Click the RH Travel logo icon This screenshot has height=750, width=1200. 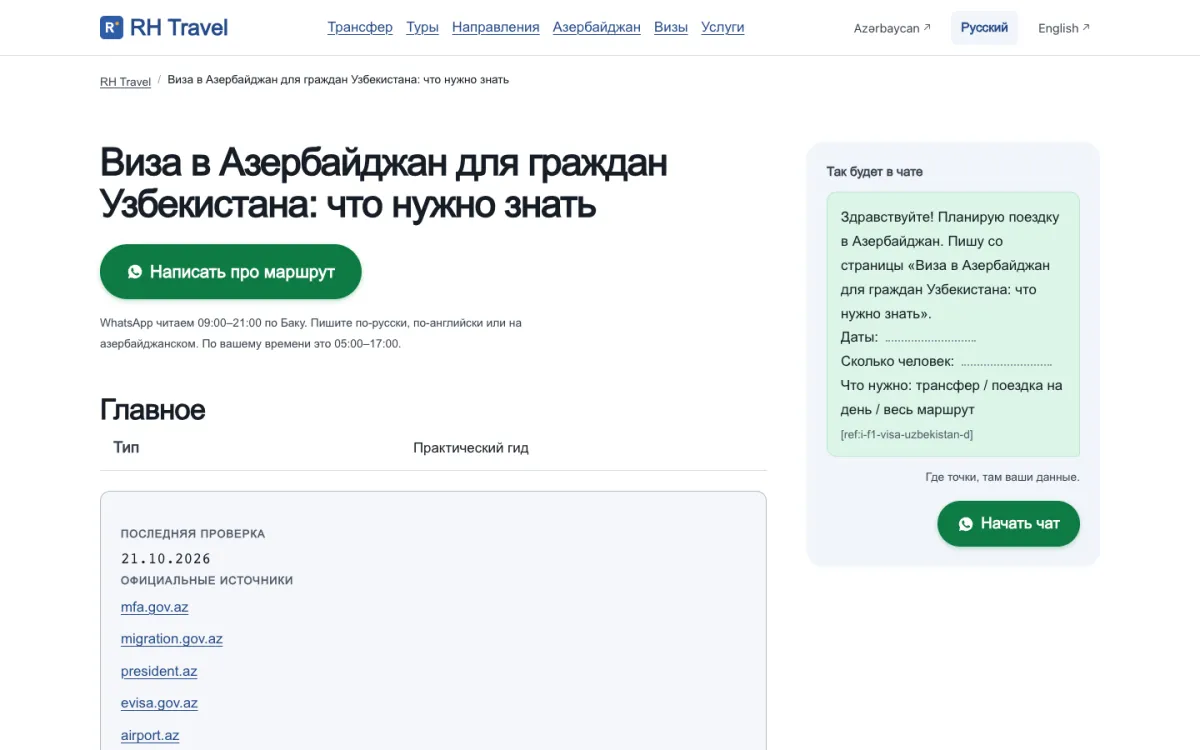(x=111, y=27)
